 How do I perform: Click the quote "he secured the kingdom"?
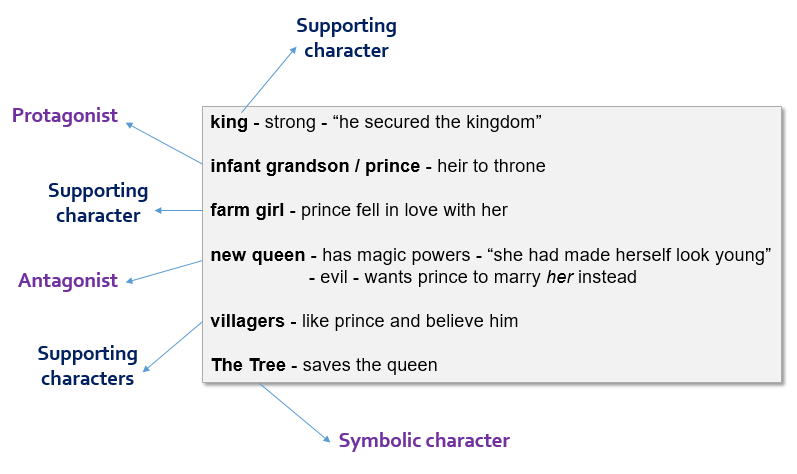point(438,122)
